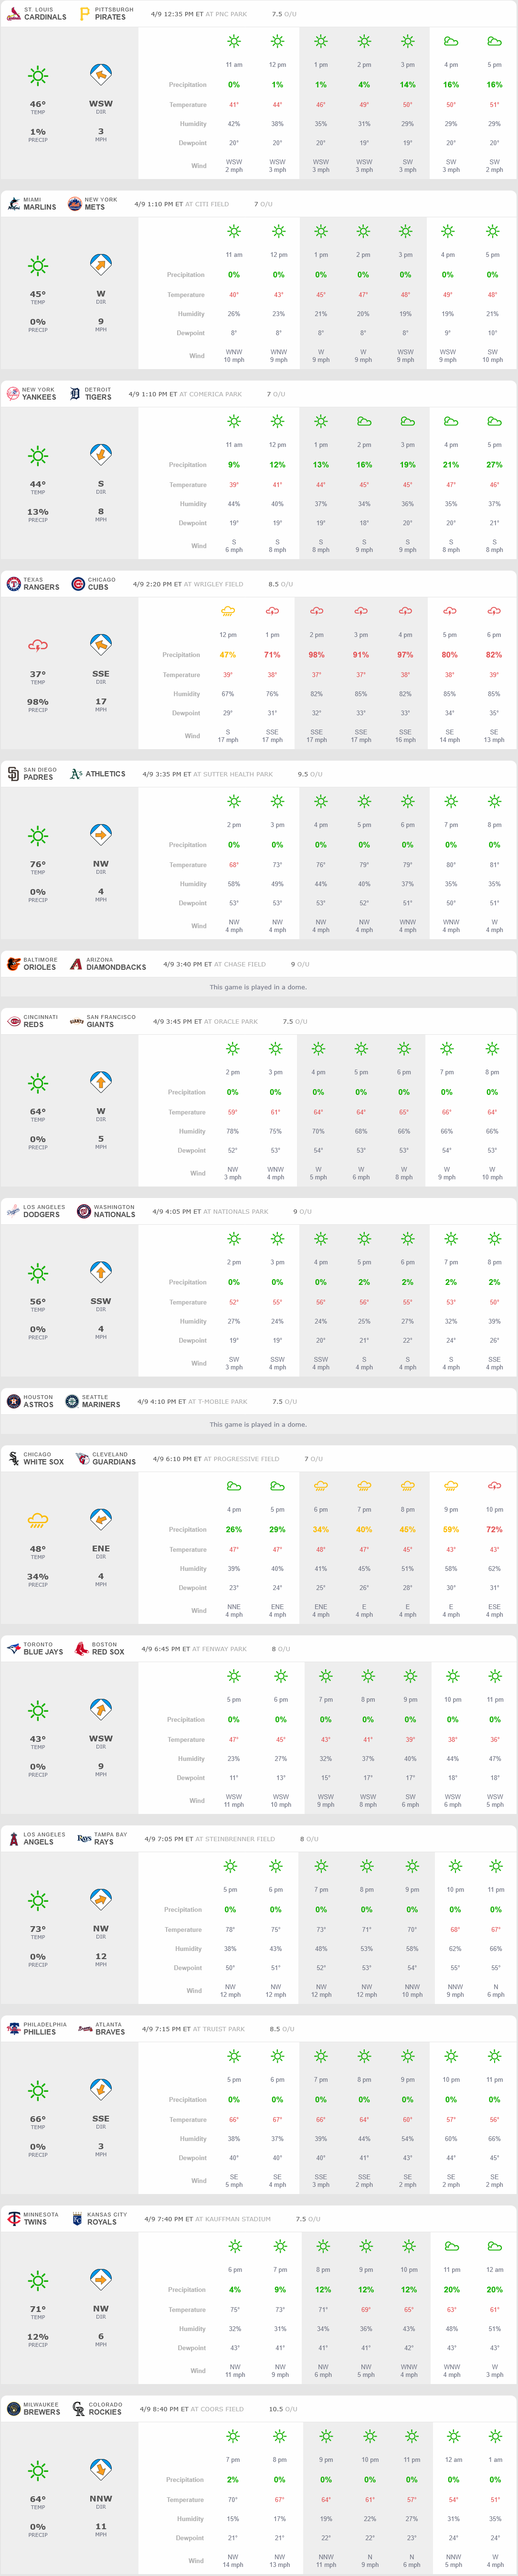
Task: Open the Pirates team name link
Action: point(110,17)
